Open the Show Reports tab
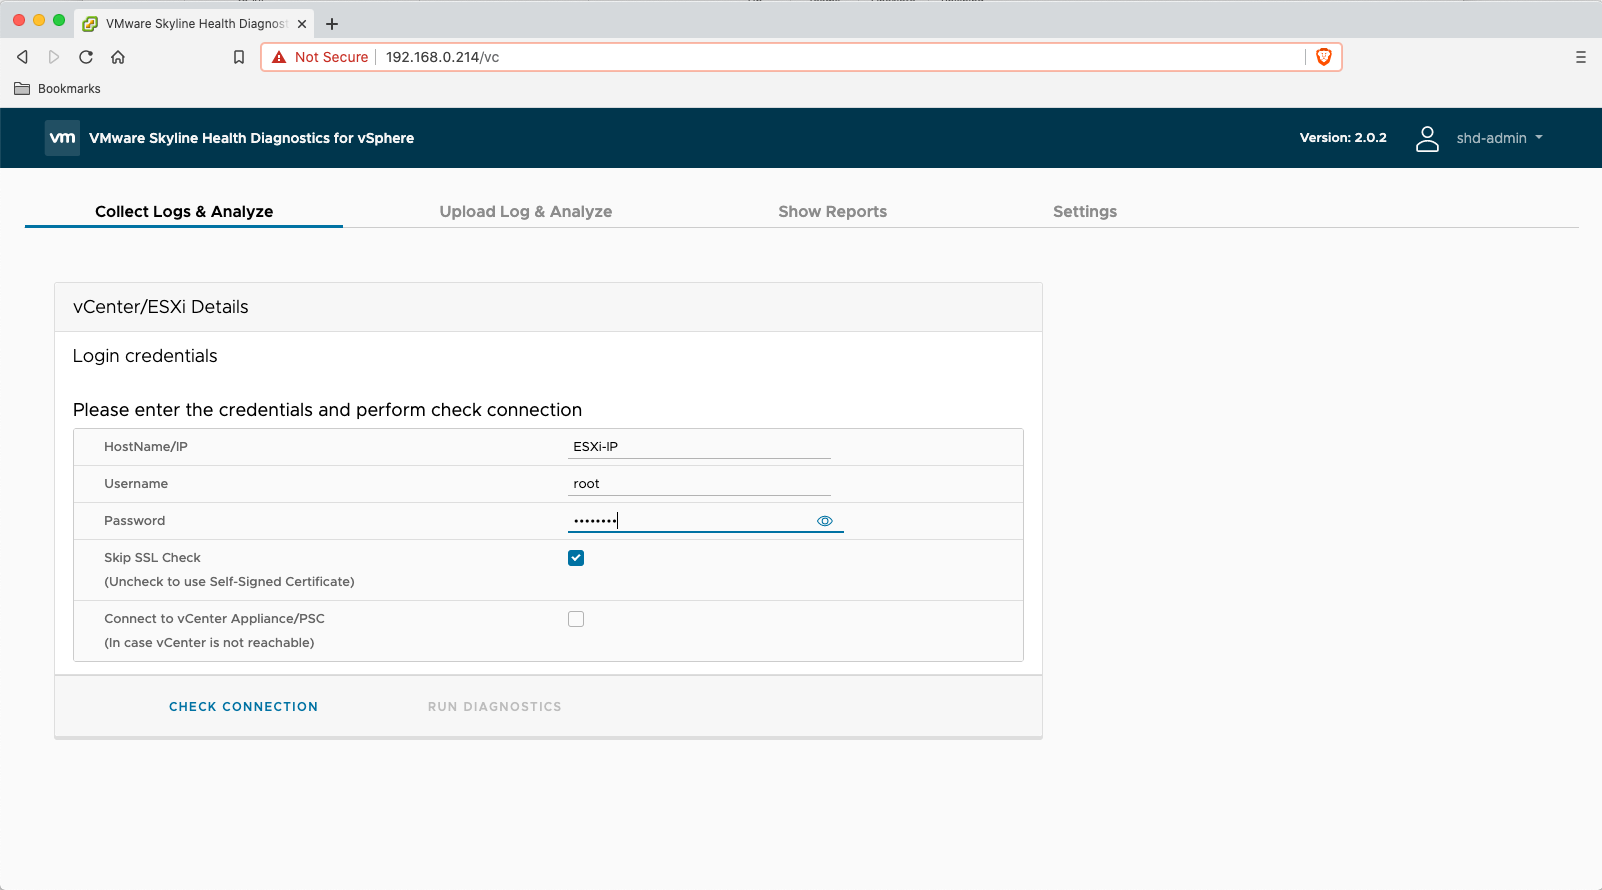Viewport: 1602px width, 890px height. (x=833, y=211)
